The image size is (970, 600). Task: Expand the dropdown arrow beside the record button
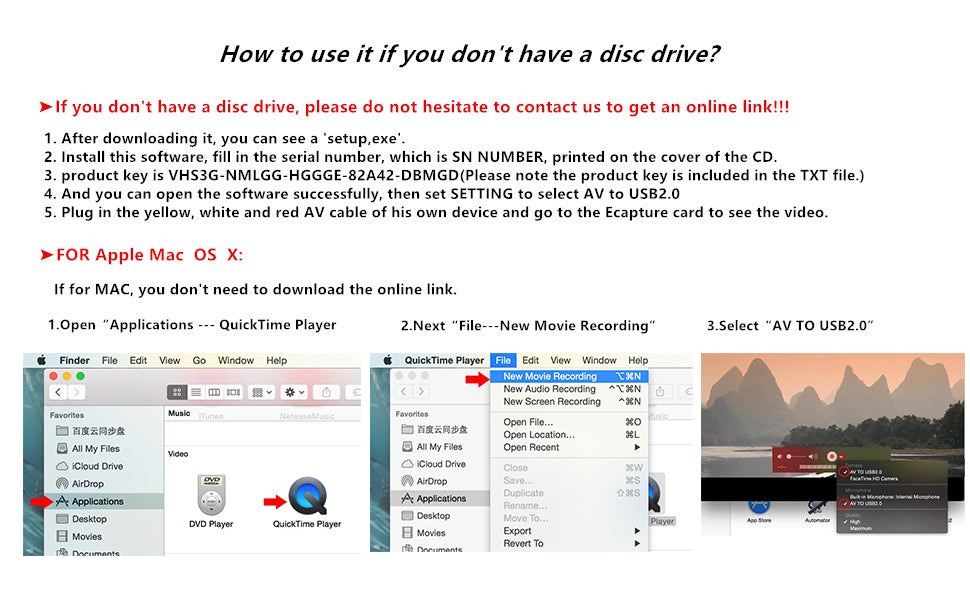point(843,457)
